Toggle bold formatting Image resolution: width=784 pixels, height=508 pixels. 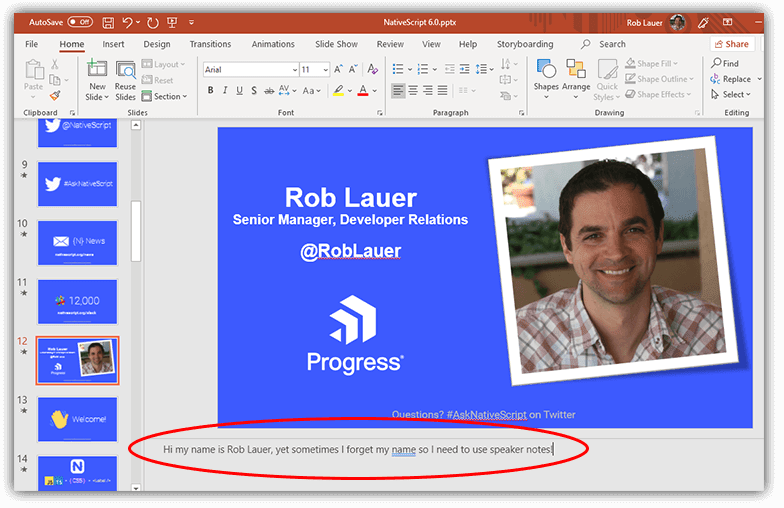210,90
